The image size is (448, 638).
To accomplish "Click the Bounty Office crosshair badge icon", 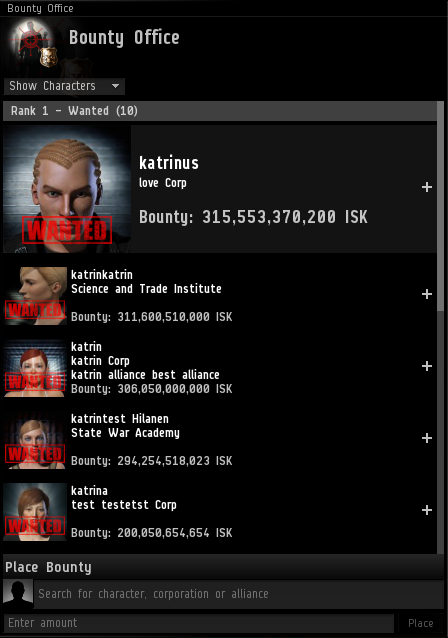I will click(x=34, y=46).
